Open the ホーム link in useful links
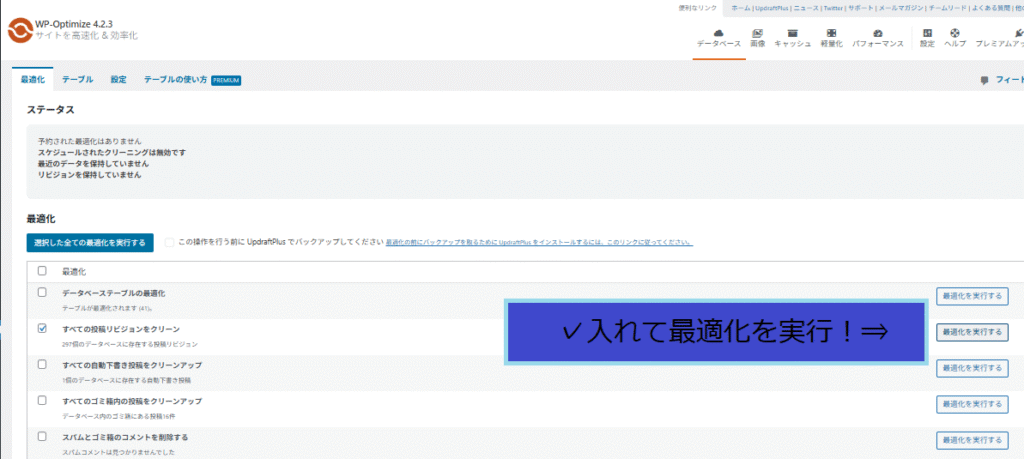The width and height of the screenshot is (1024, 459). coord(741,8)
